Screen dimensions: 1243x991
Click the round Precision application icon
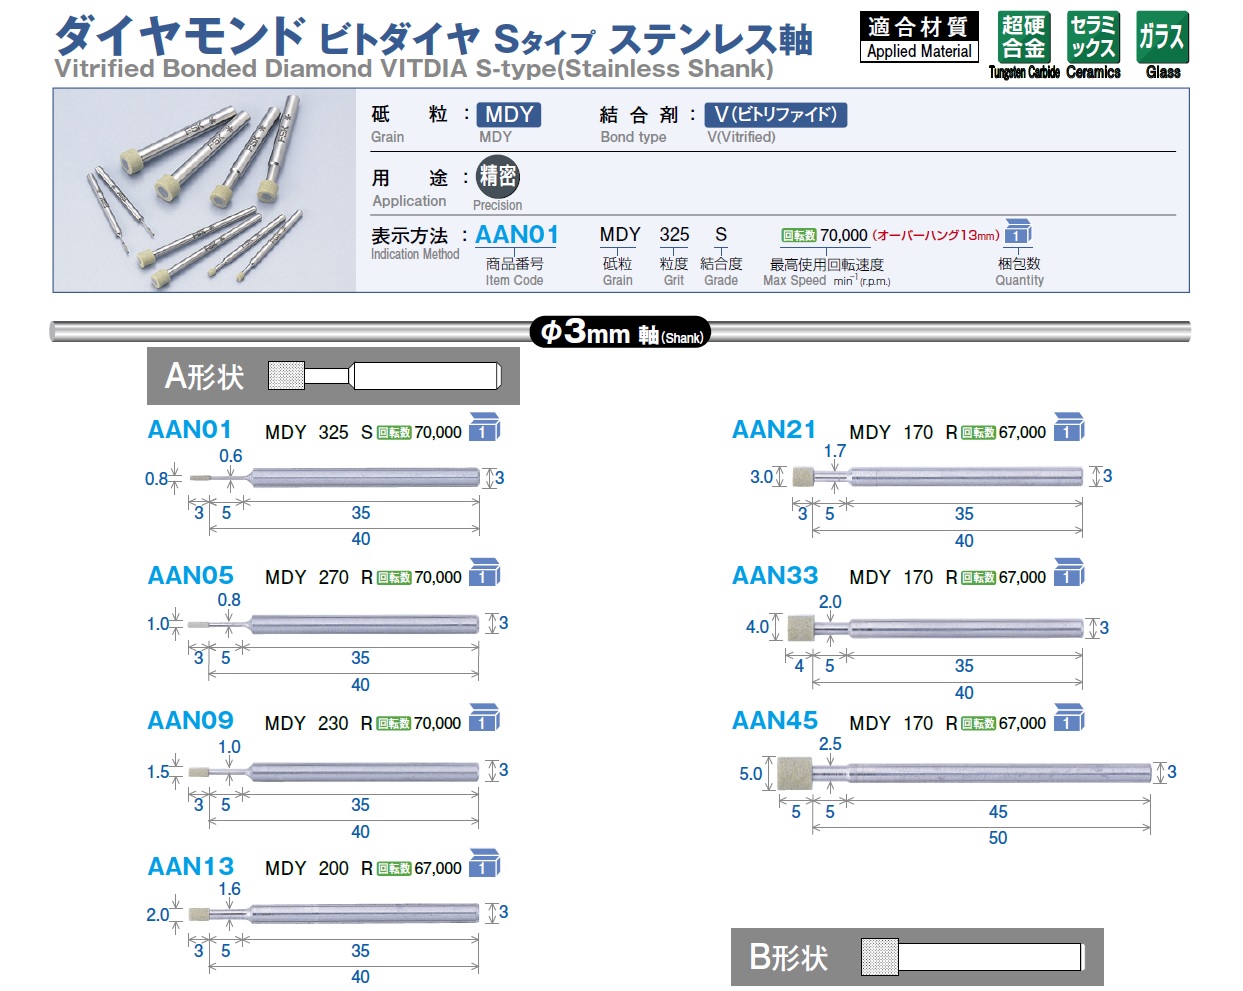point(497,177)
